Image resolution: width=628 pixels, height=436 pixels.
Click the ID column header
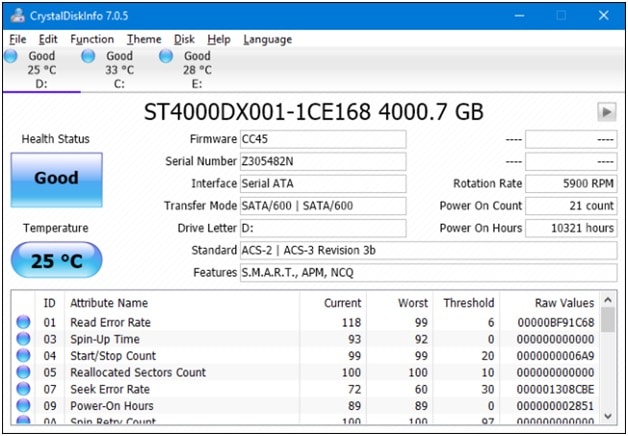coord(49,303)
